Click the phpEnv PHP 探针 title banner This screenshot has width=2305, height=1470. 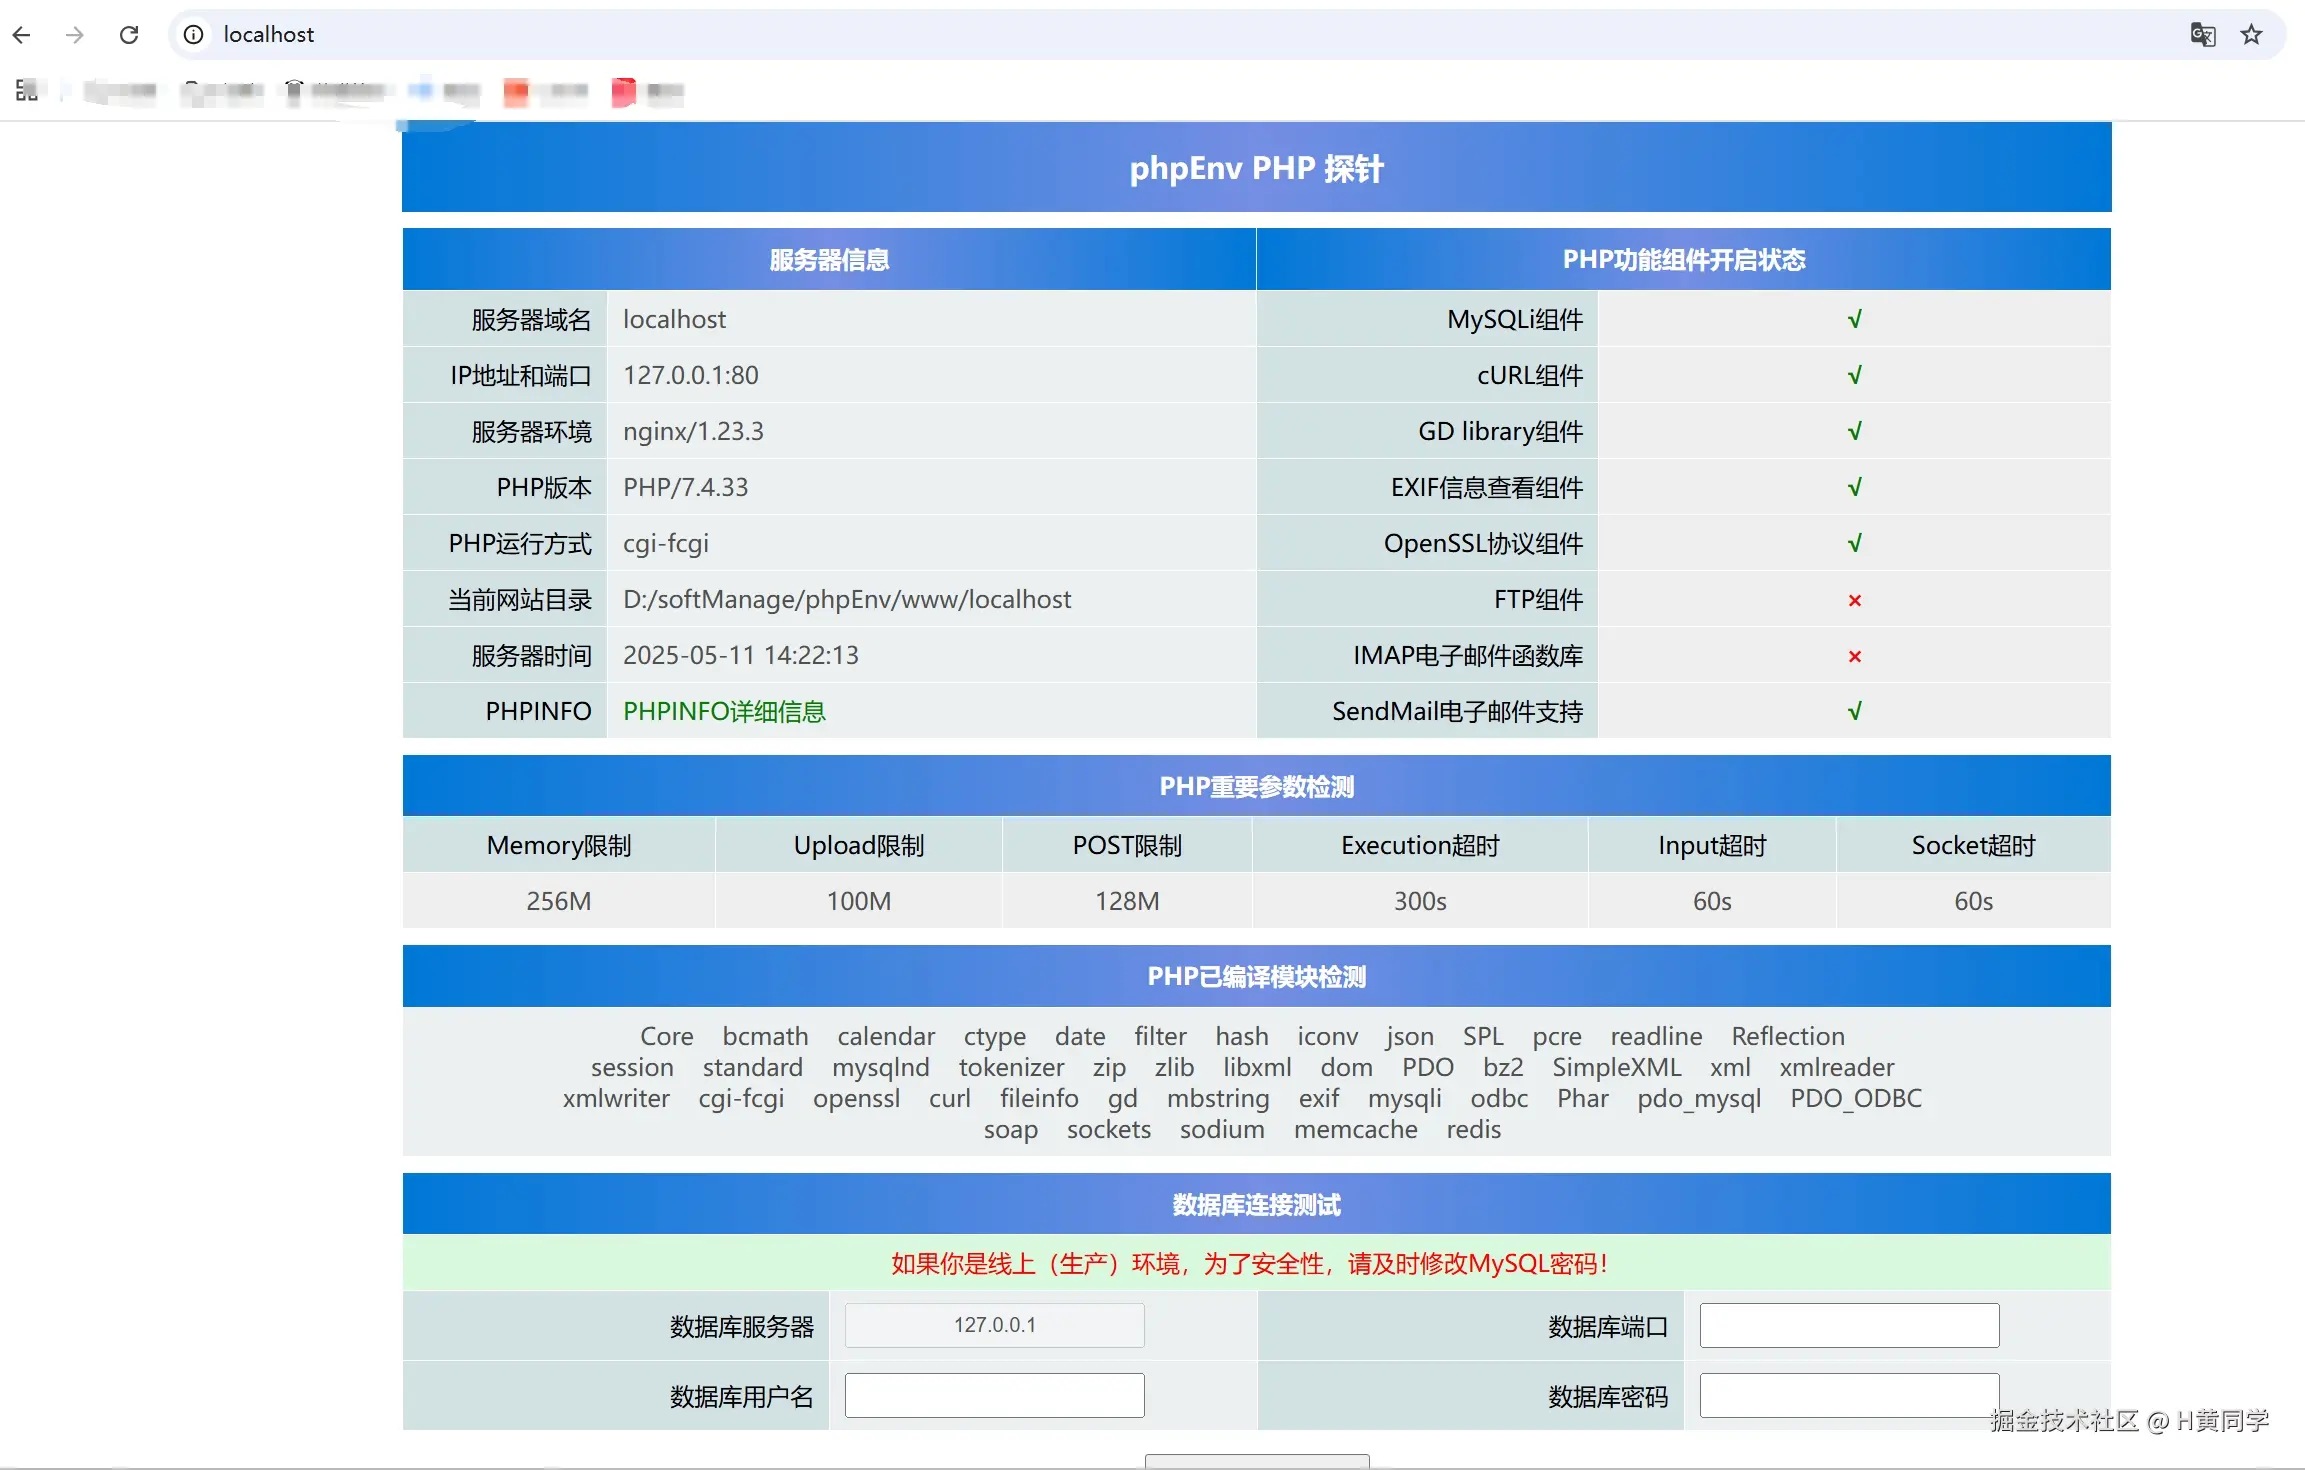[1256, 168]
